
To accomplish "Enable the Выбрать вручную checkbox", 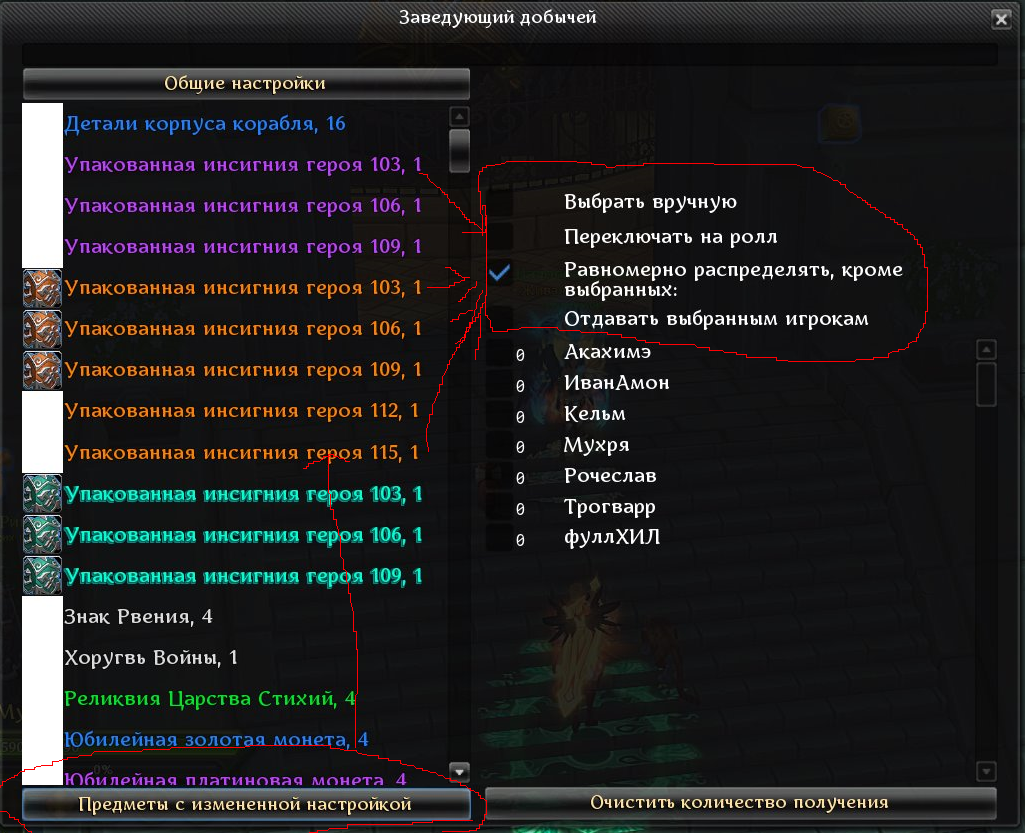I will pyautogui.click(x=500, y=203).
